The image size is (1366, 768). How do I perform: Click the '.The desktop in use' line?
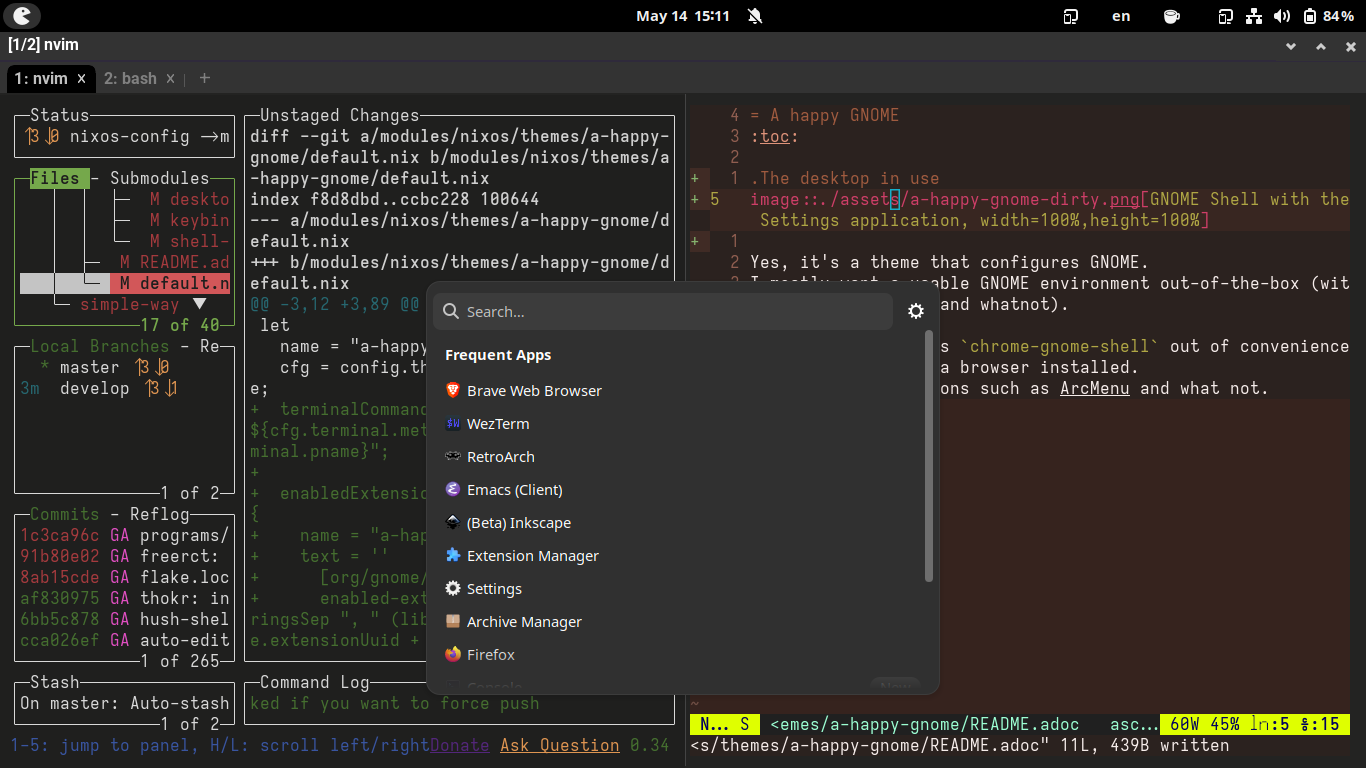(845, 178)
